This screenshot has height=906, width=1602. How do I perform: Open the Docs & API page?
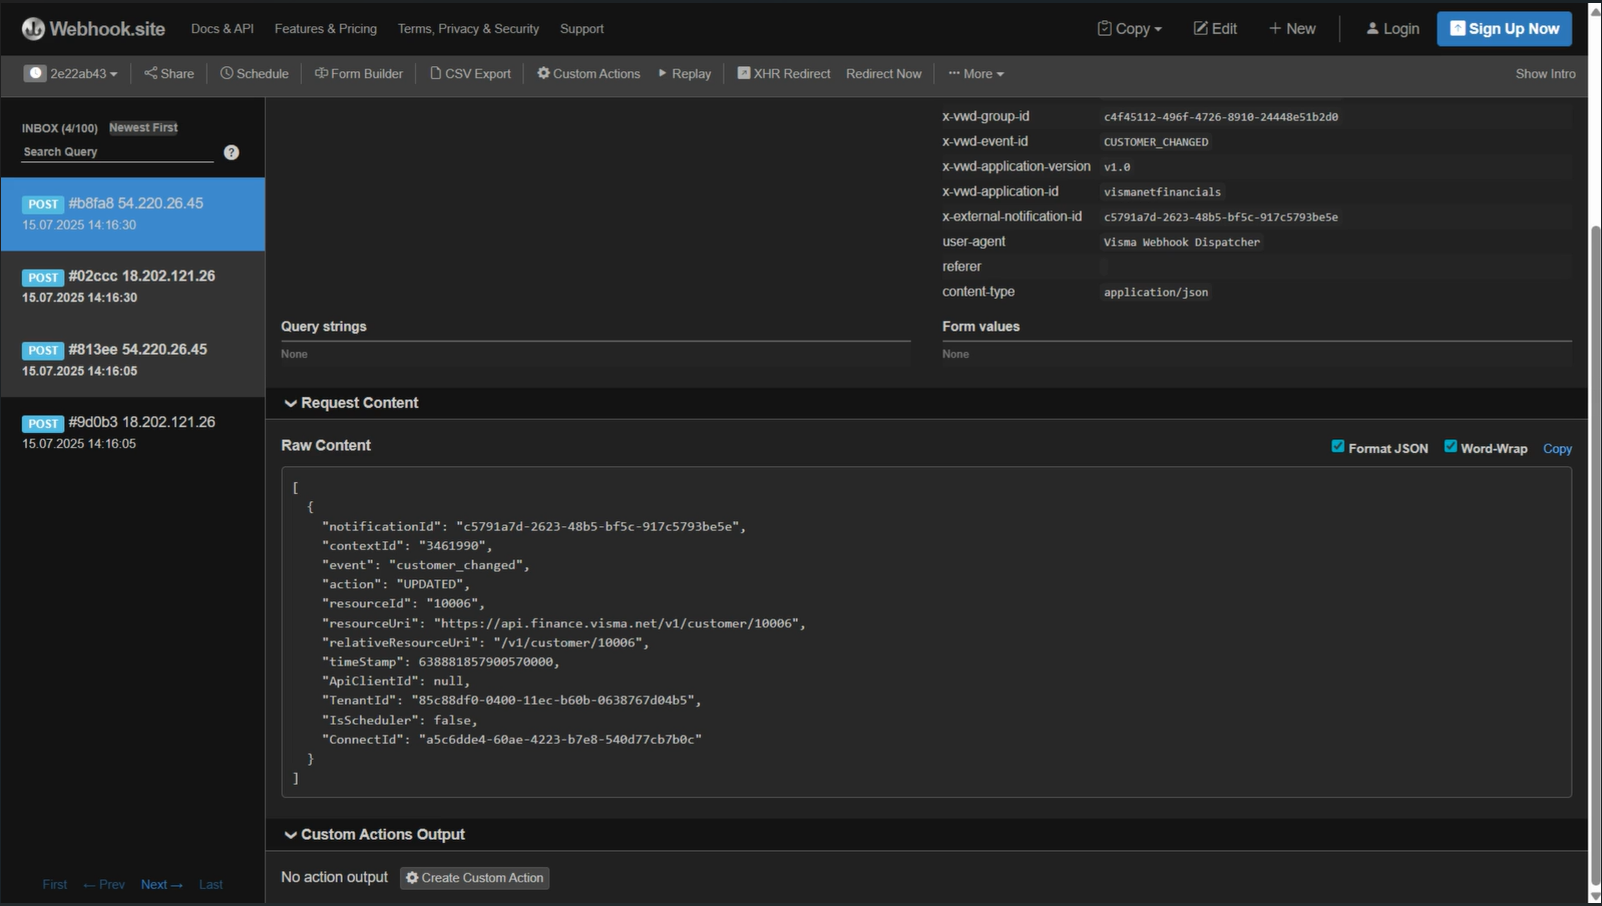pyautogui.click(x=221, y=28)
